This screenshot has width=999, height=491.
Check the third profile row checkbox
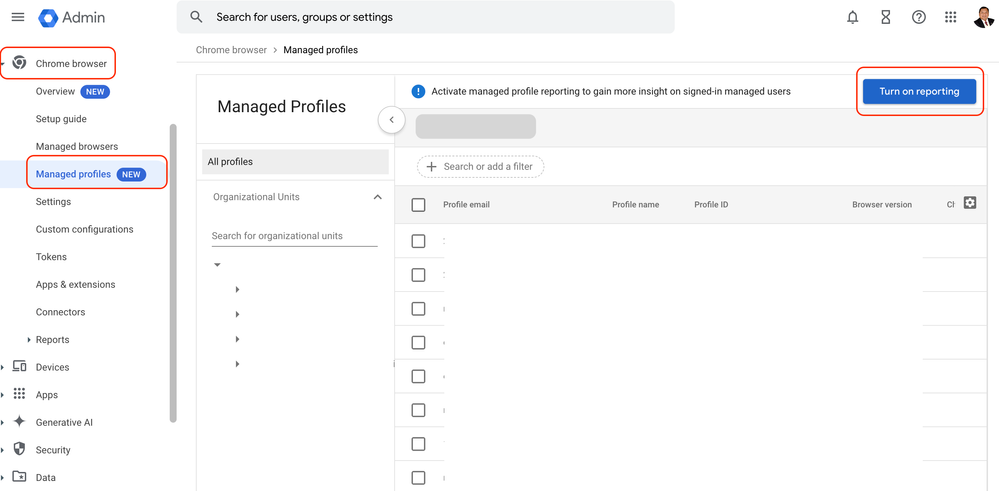(x=418, y=309)
